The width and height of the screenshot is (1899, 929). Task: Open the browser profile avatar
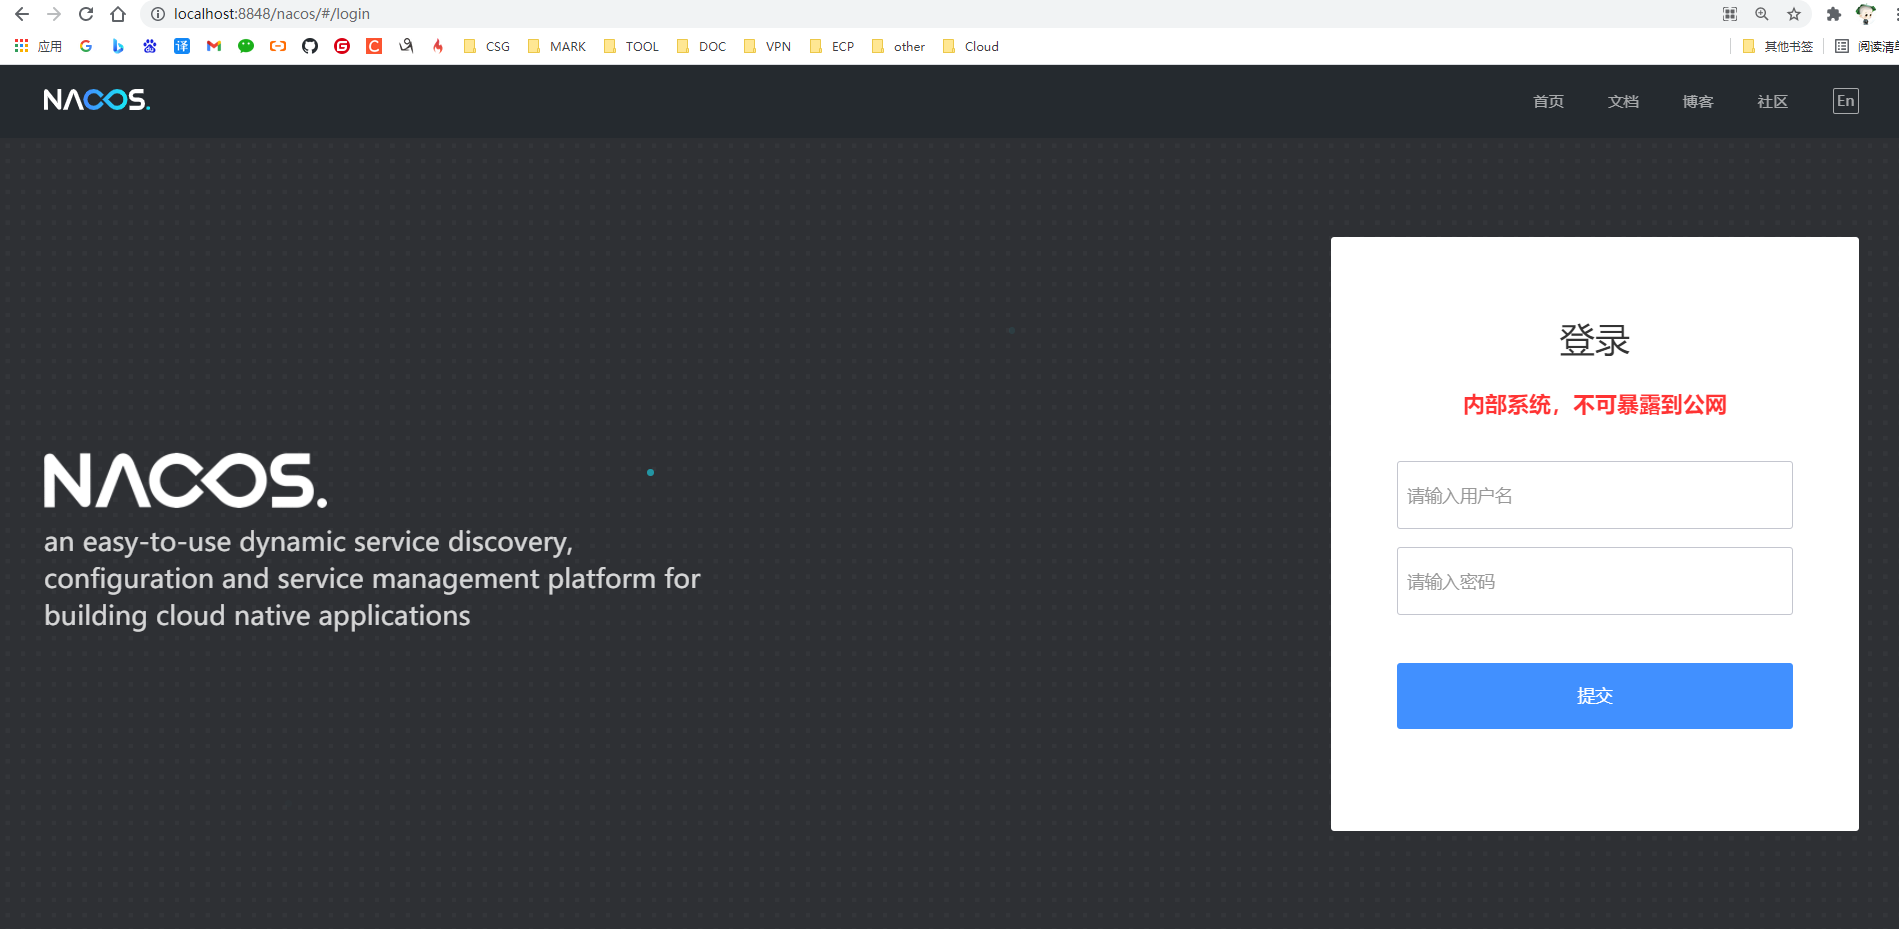coord(1865,14)
